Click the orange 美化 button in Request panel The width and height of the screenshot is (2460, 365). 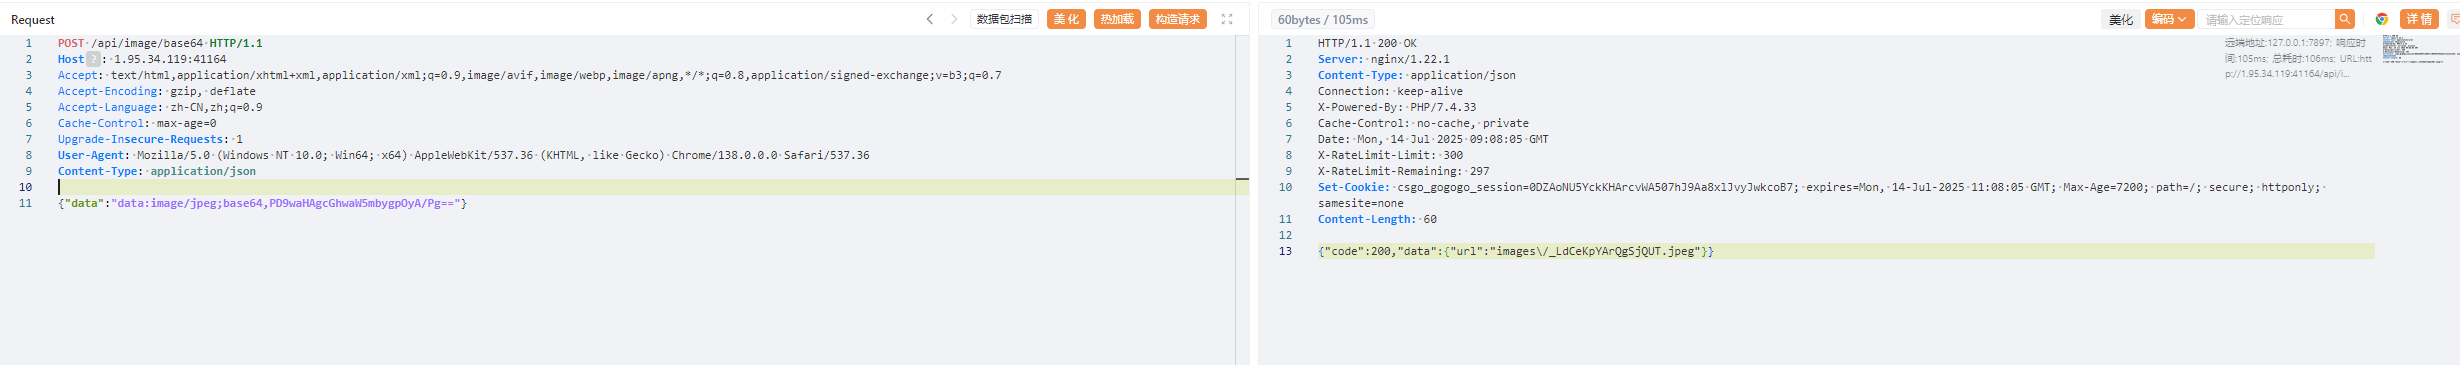1066,19
